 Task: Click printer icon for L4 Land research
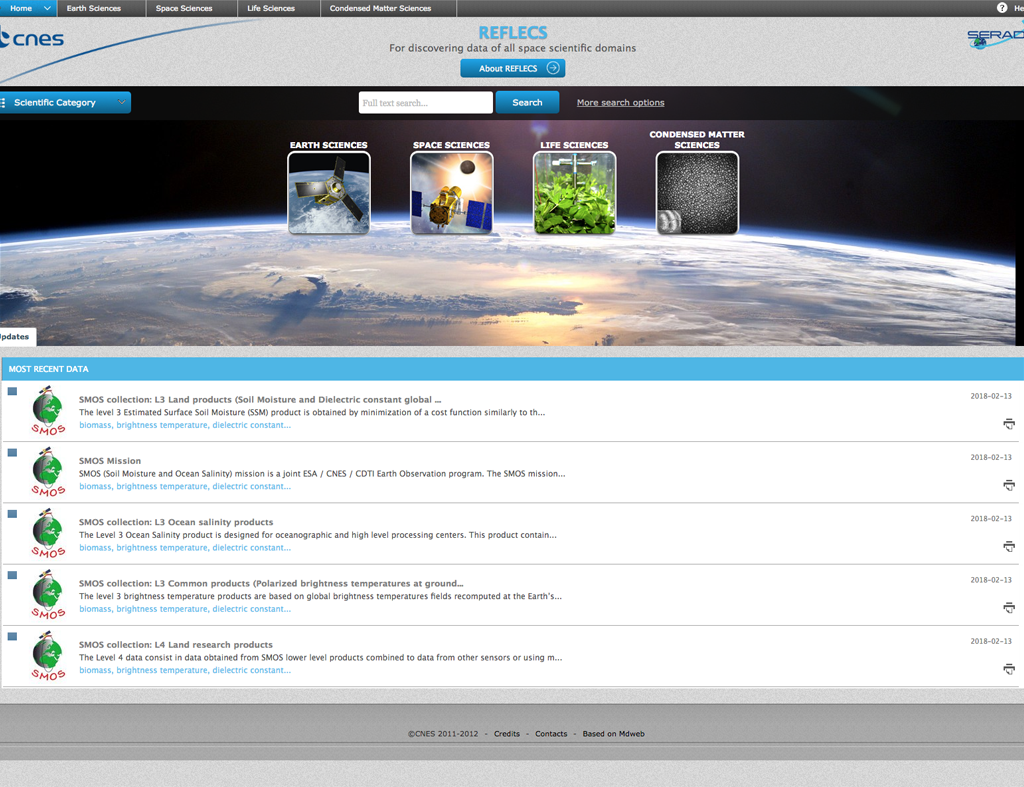coord(1009,669)
